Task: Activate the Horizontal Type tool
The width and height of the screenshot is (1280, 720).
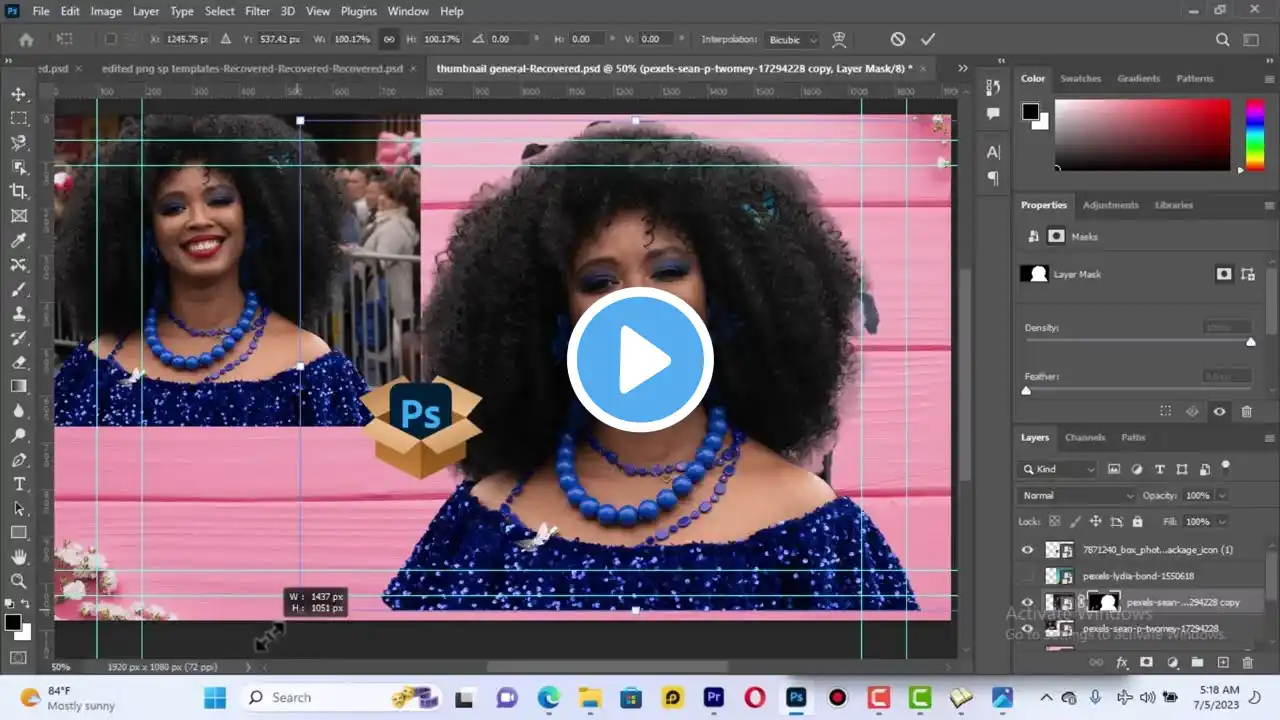Action: tap(18, 484)
